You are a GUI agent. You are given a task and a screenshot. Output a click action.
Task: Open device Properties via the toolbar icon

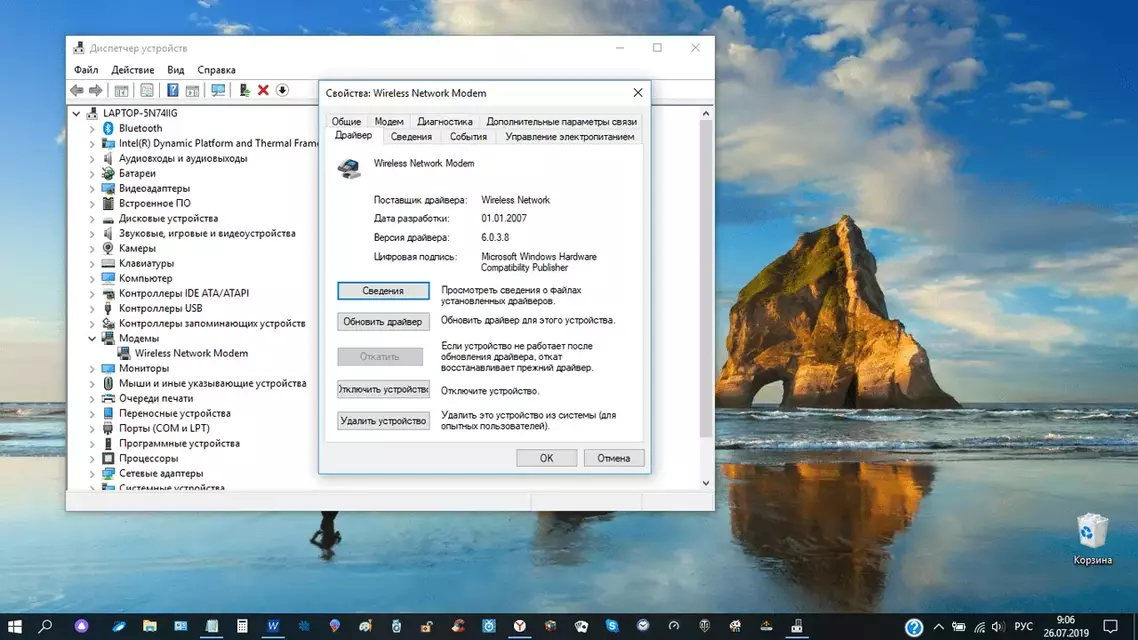[146, 90]
